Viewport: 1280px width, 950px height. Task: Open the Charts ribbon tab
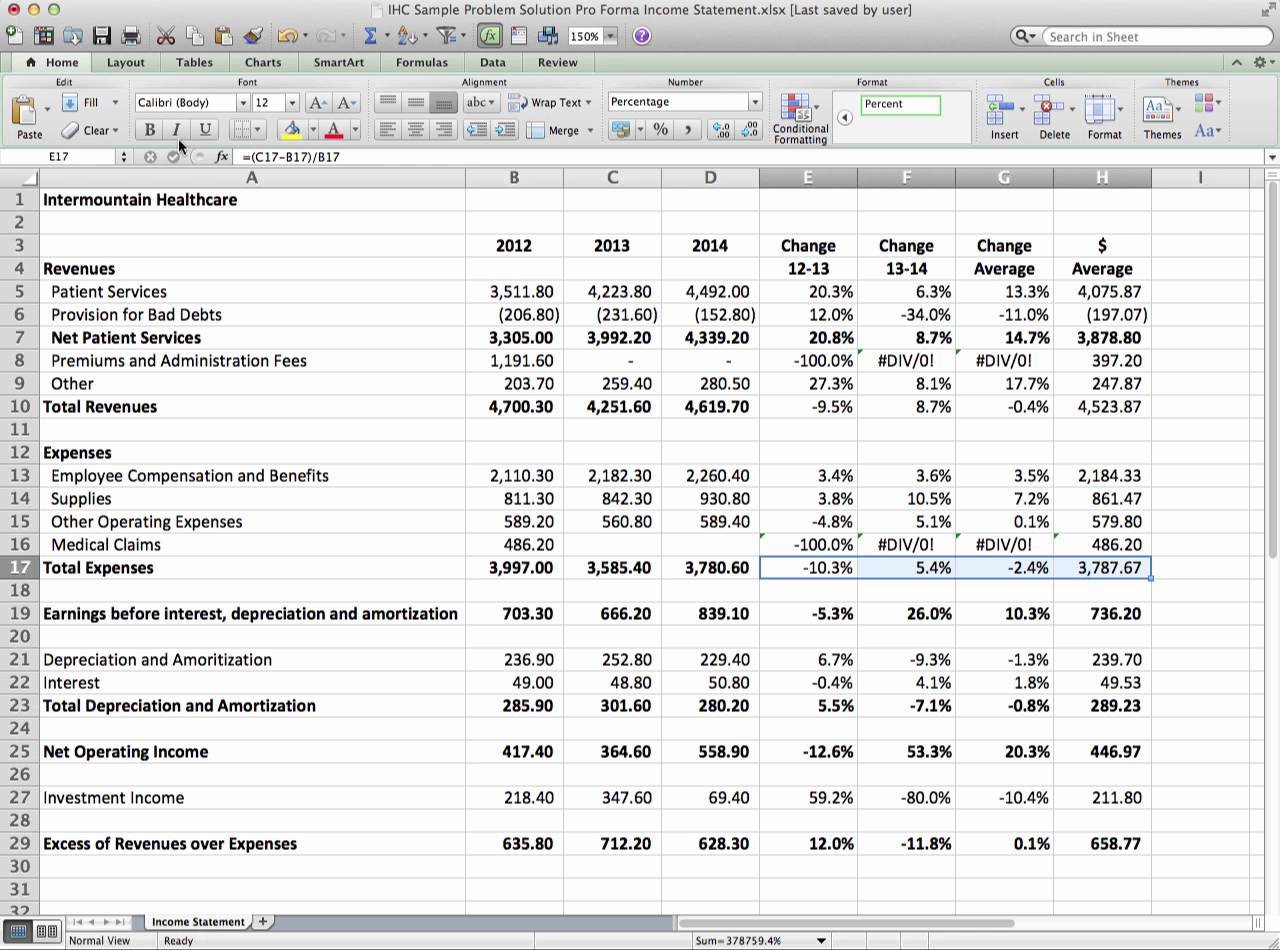pyautogui.click(x=262, y=62)
